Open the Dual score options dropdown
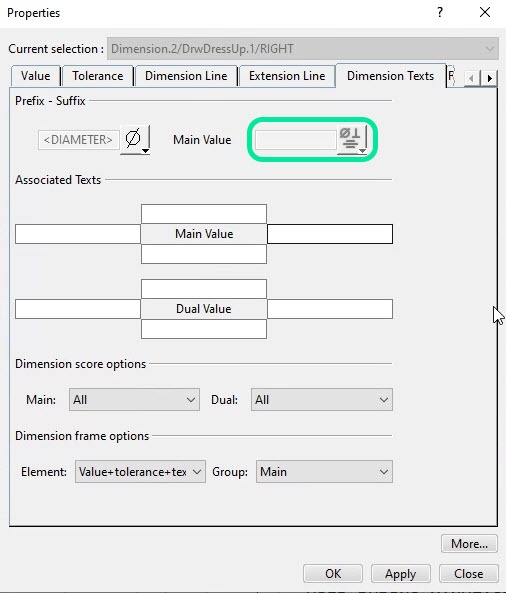This screenshot has height=593, width=506. point(322,400)
